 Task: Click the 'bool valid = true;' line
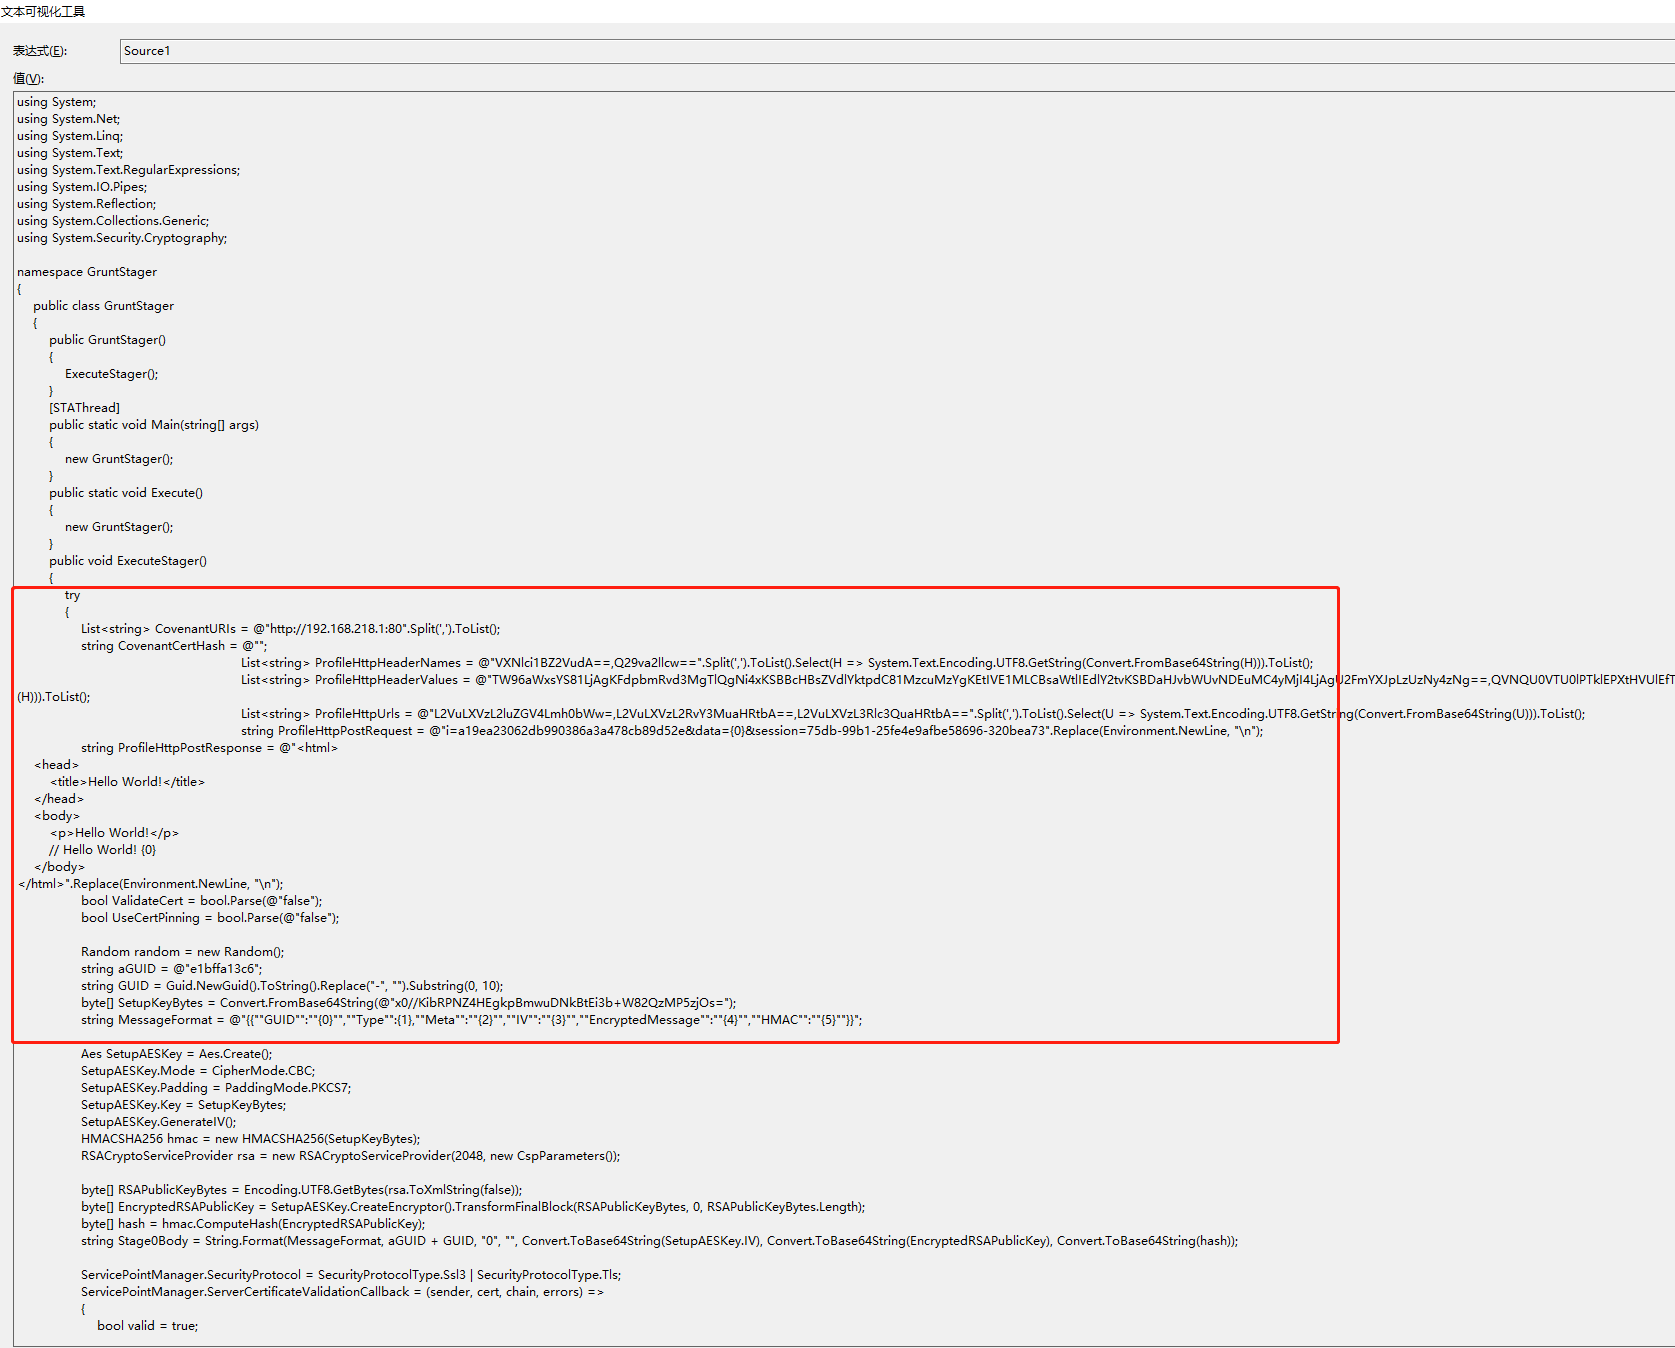tap(148, 1326)
